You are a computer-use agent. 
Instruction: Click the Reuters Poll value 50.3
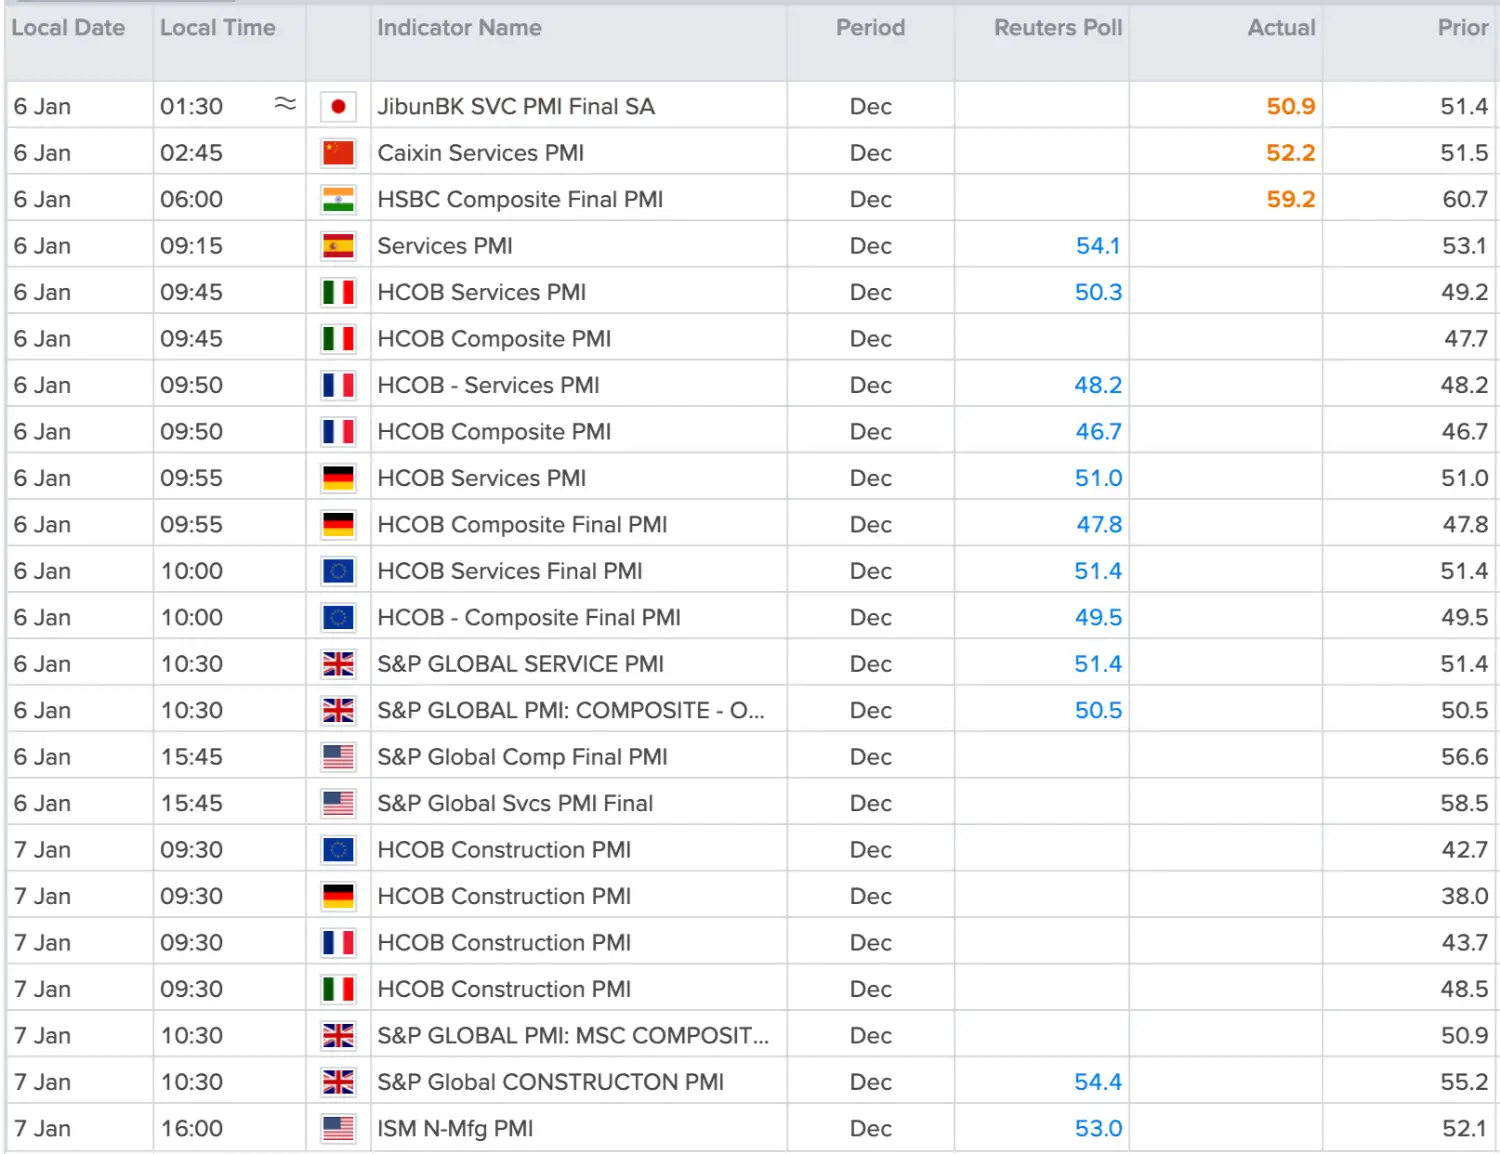(x=1098, y=292)
